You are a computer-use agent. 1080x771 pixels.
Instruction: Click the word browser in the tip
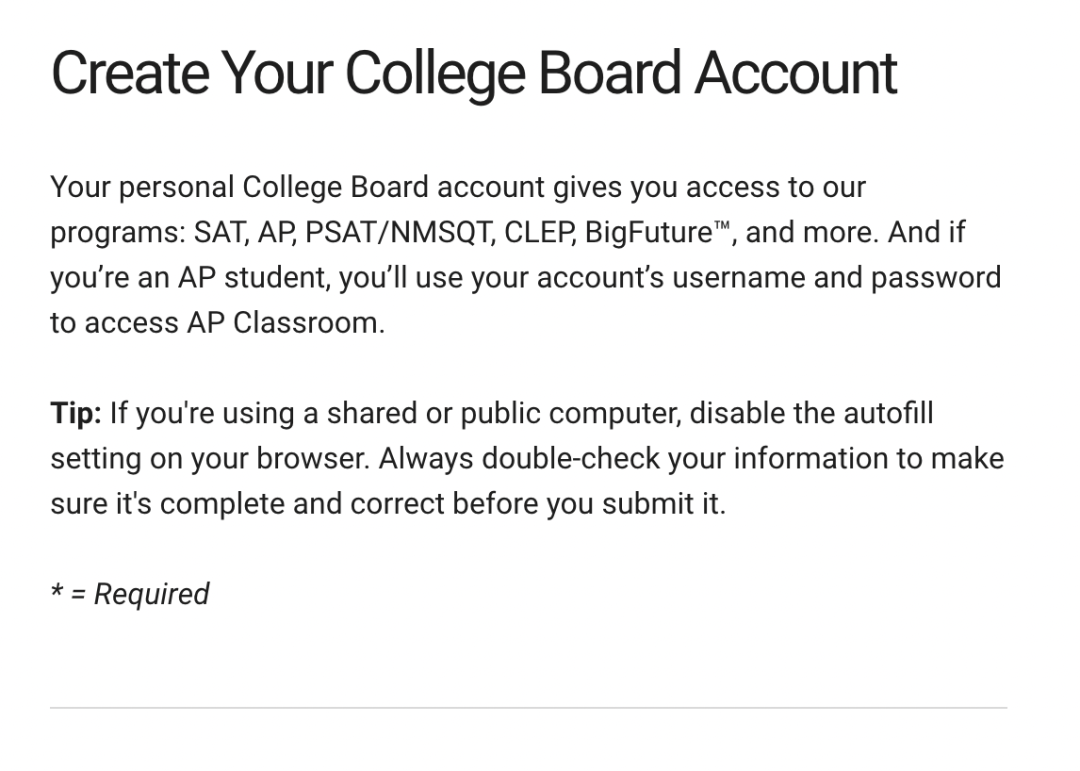point(312,459)
